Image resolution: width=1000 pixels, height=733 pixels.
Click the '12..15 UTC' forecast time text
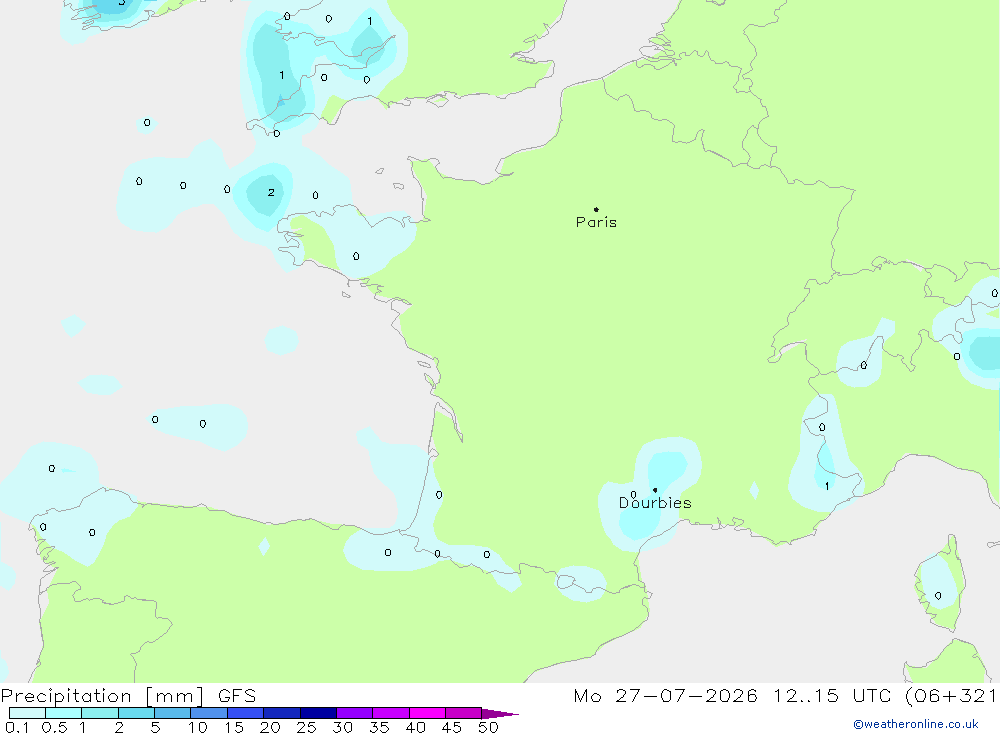[x=832, y=696]
